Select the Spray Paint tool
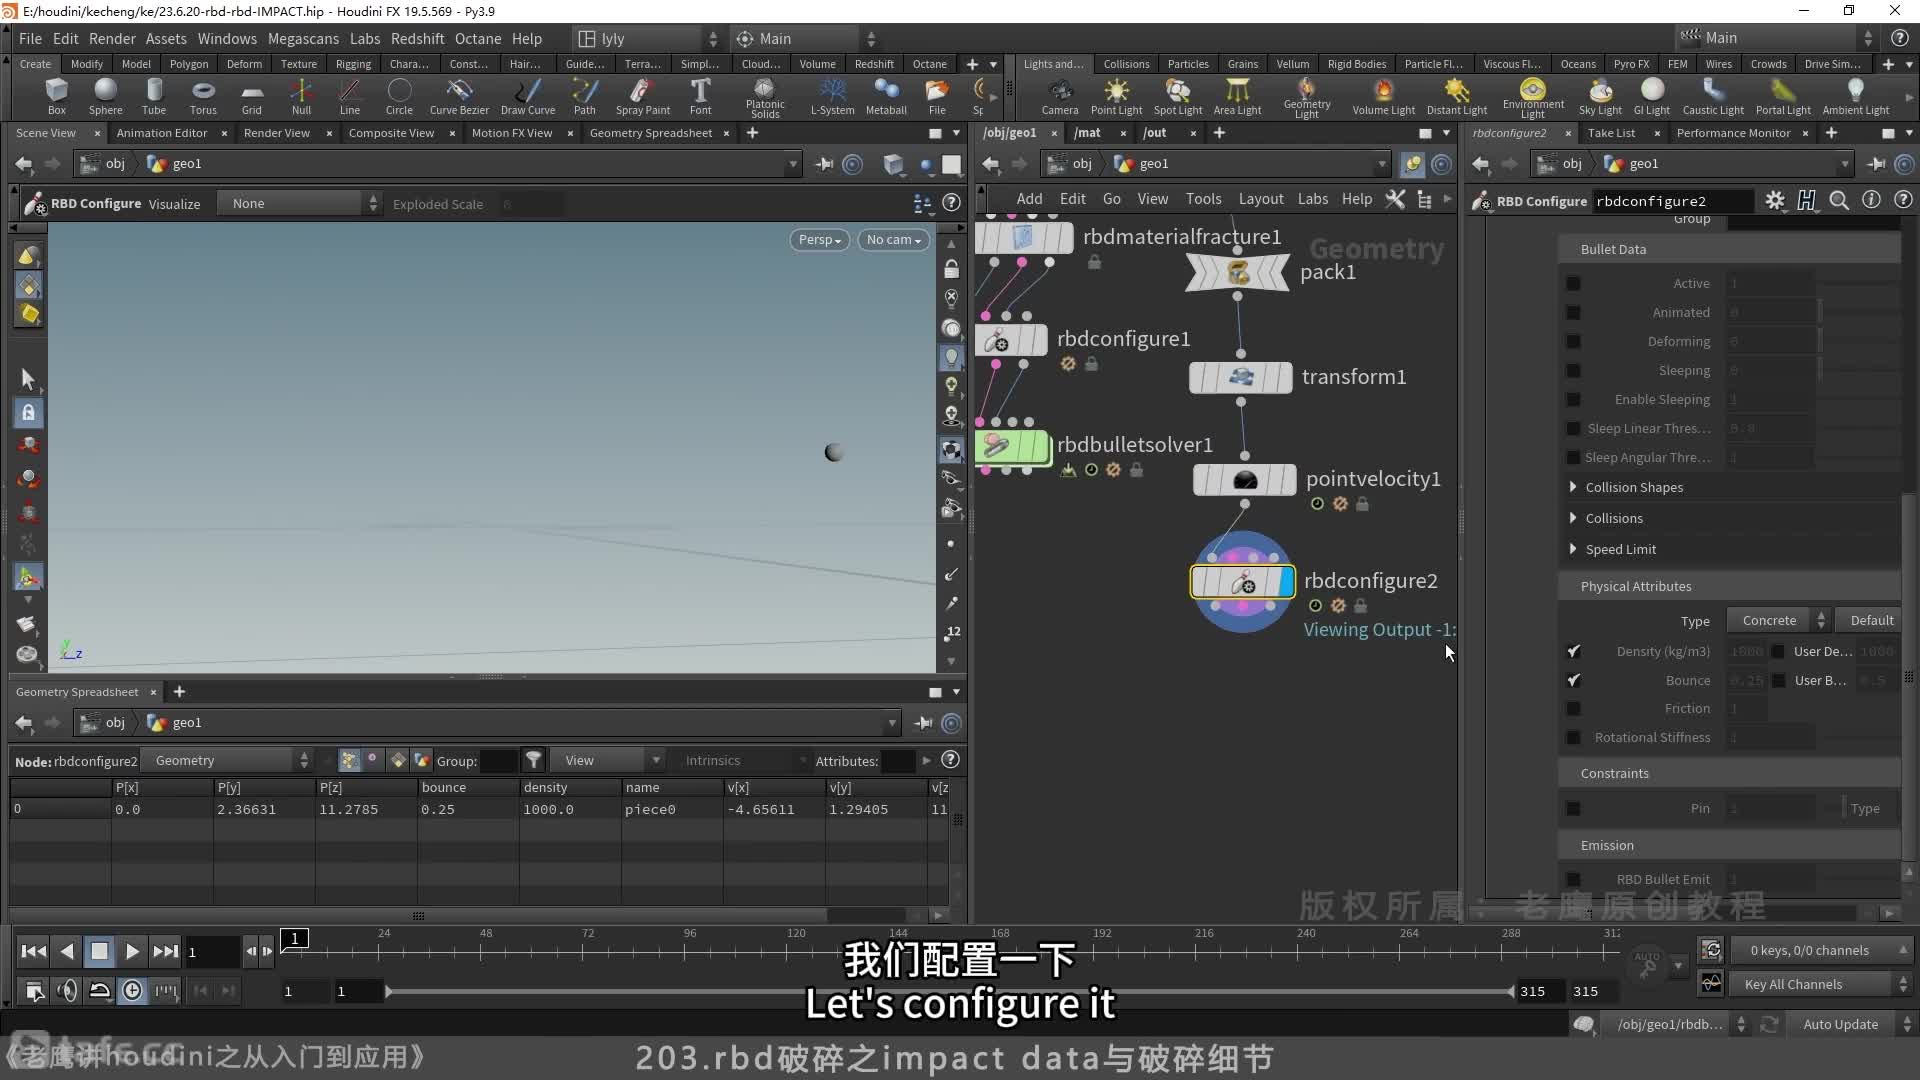 pyautogui.click(x=642, y=96)
